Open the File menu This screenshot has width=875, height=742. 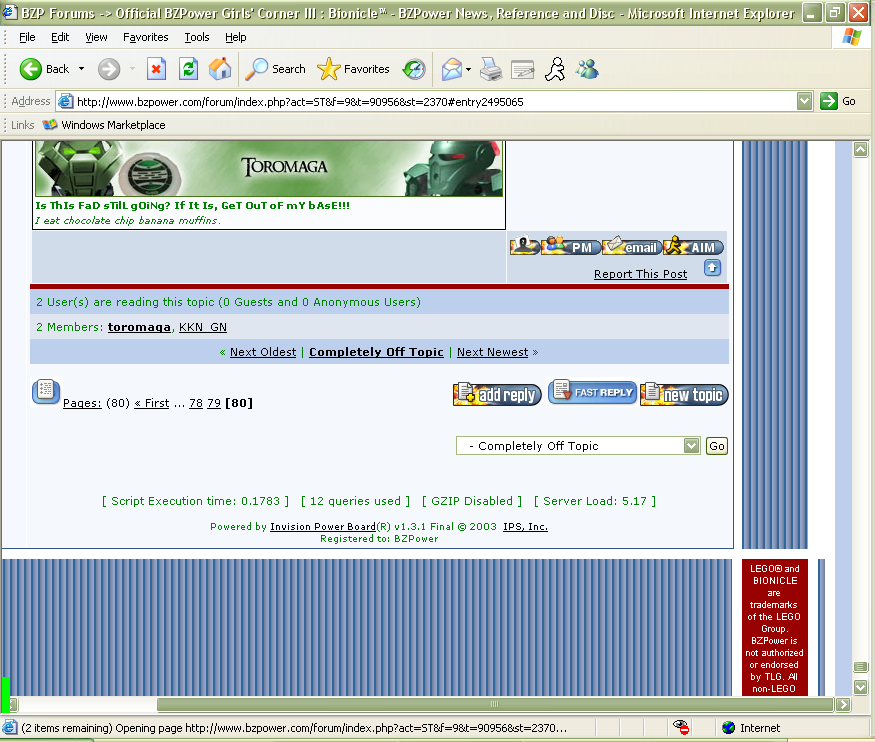point(27,37)
